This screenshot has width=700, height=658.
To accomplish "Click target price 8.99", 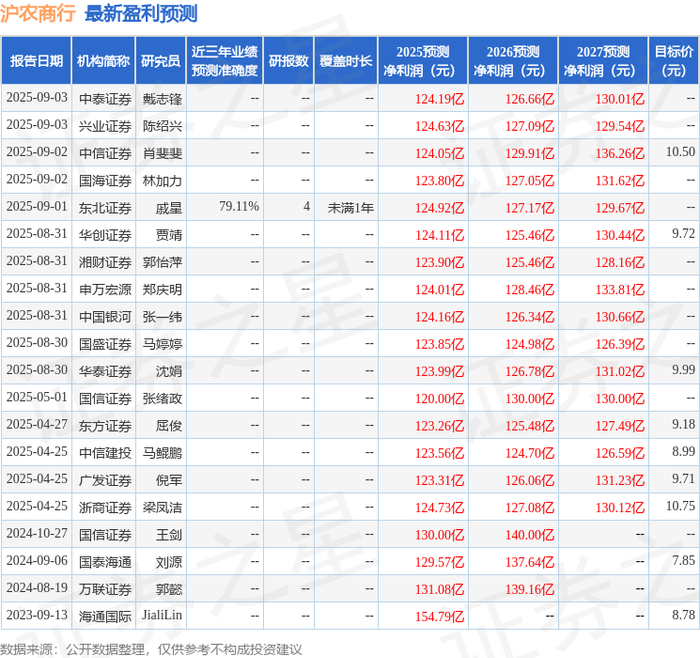I will coord(683,451).
